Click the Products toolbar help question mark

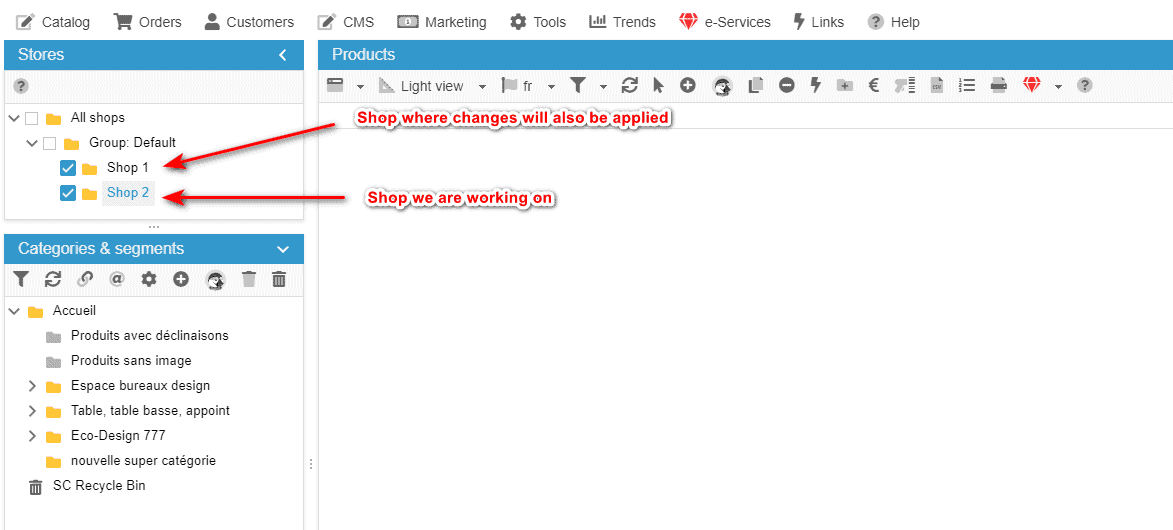pyautogui.click(x=1084, y=85)
